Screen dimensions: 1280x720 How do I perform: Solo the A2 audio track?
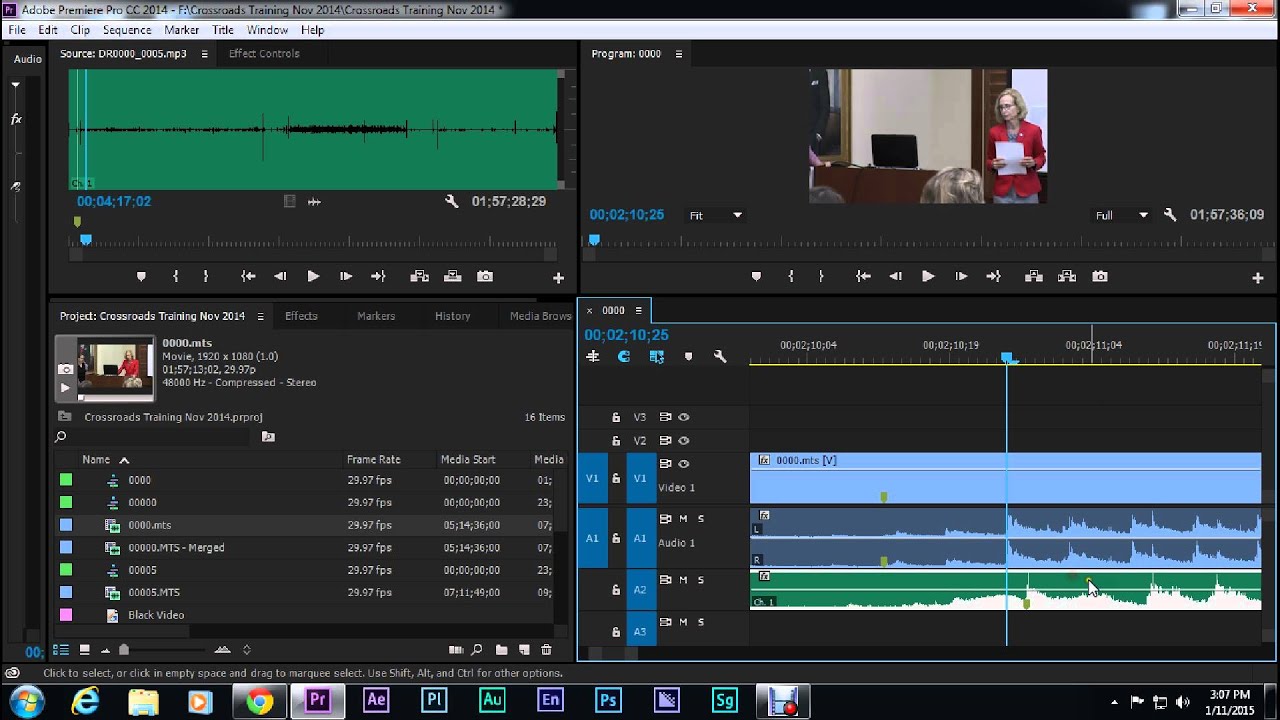point(701,580)
